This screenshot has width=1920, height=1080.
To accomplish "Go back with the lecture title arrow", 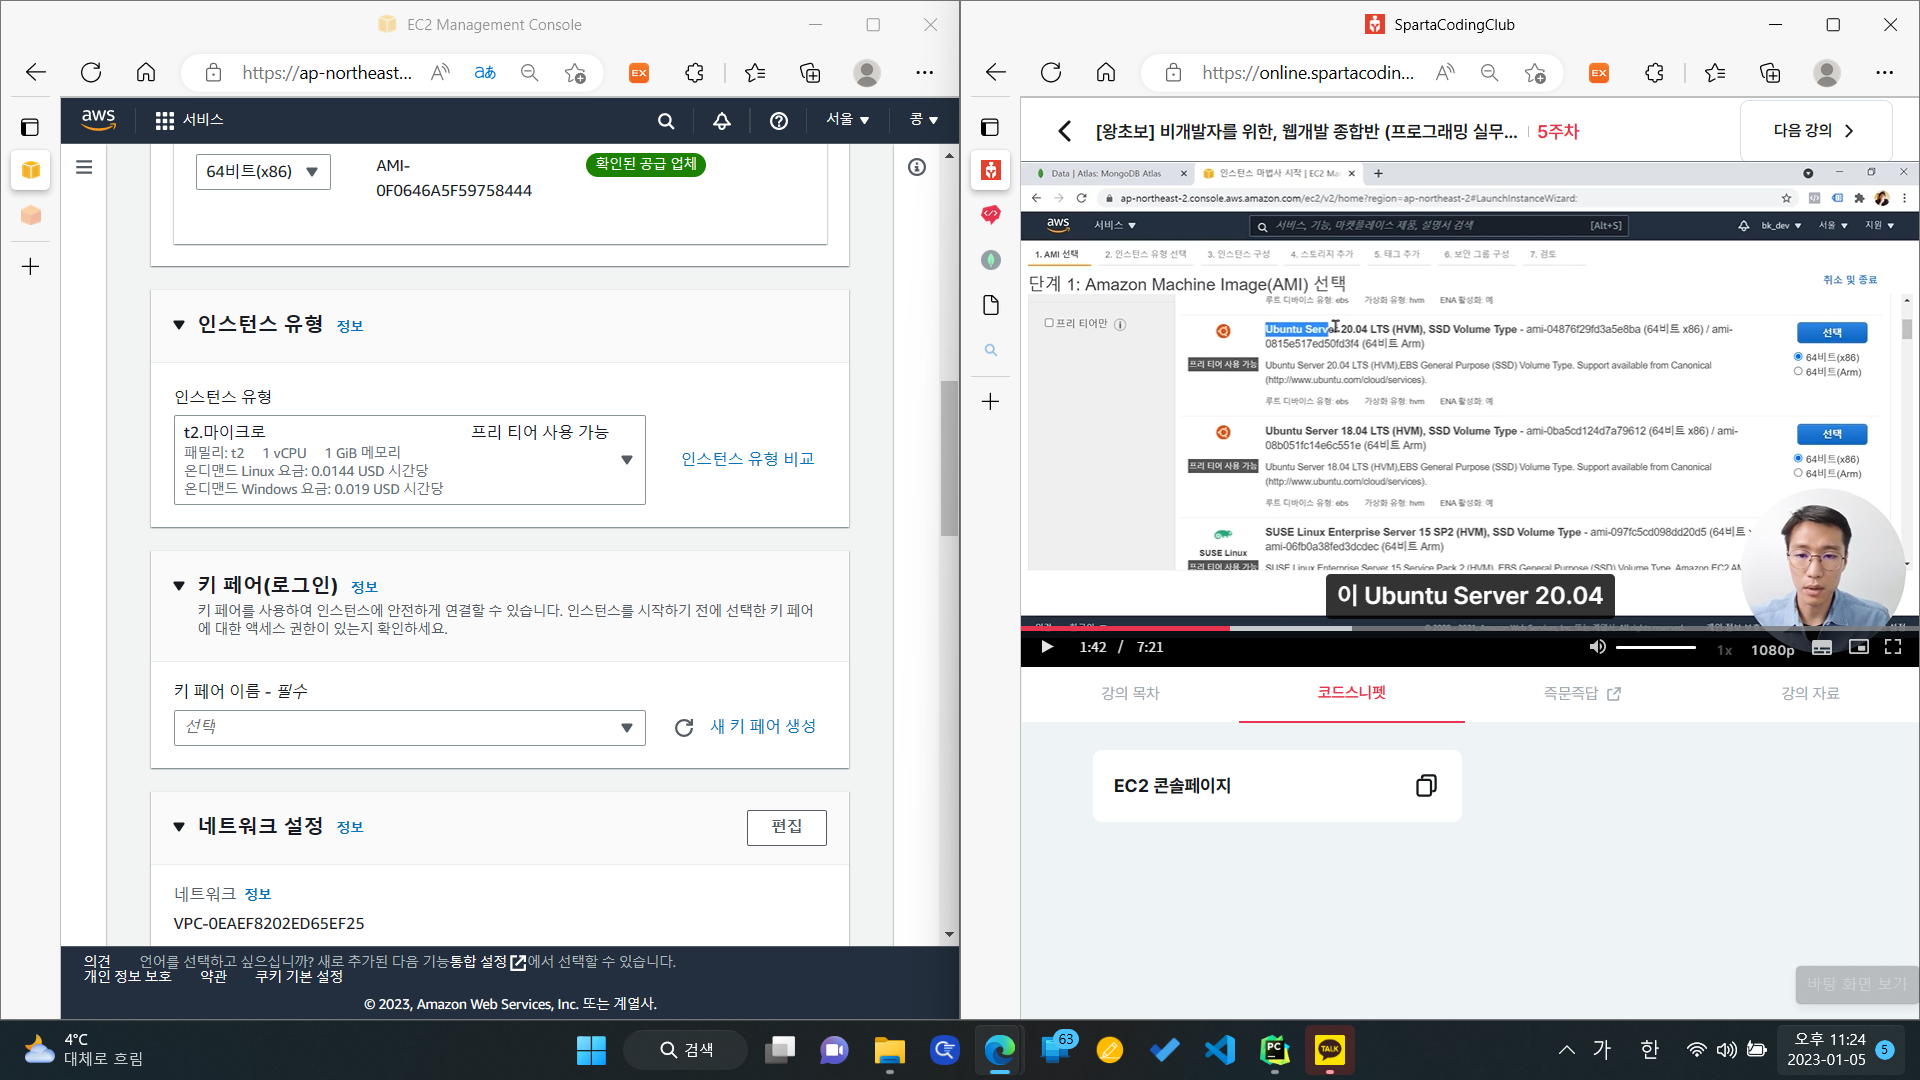I will [x=1064, y=131].
